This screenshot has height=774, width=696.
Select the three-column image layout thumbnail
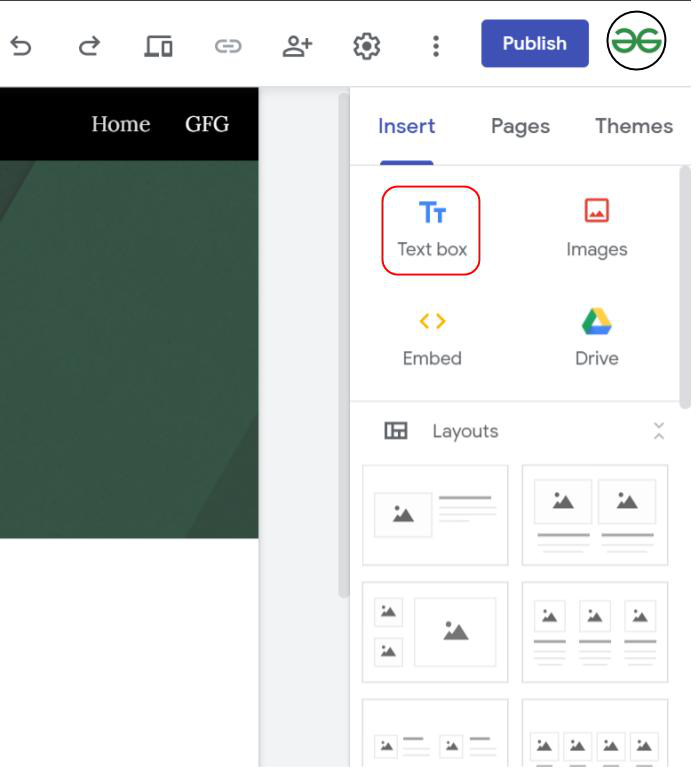(595, 632)
